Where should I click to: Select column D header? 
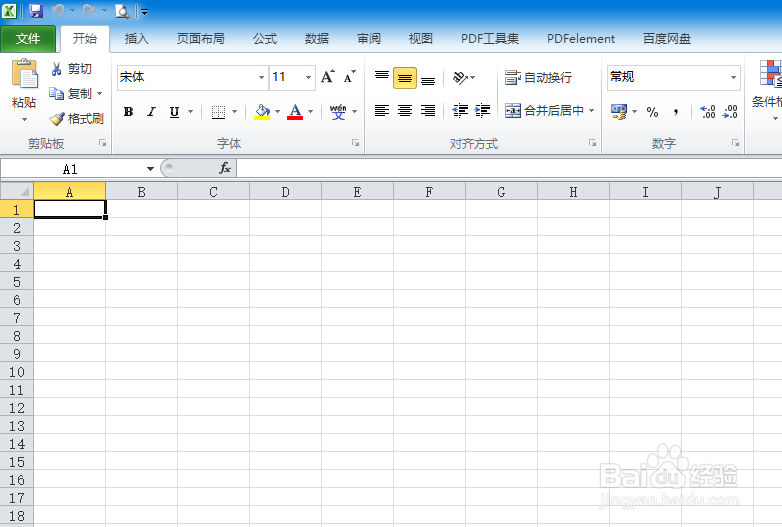click(x=285, y=192)
